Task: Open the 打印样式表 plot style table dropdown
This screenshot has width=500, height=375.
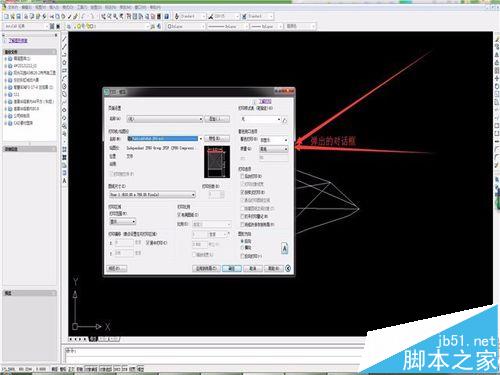Action: click(x=260, y=119)
